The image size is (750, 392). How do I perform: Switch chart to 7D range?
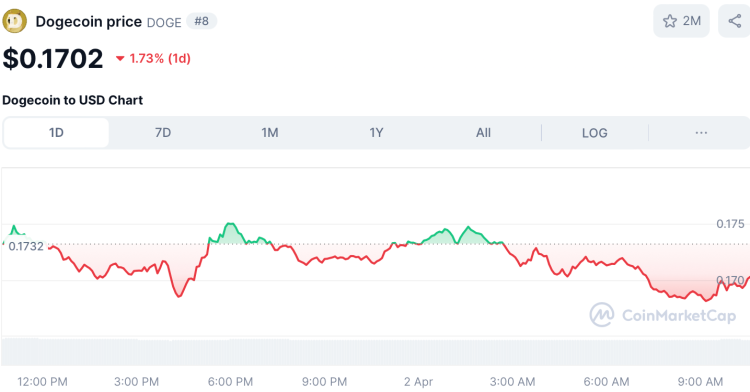[x=163, y=132]
